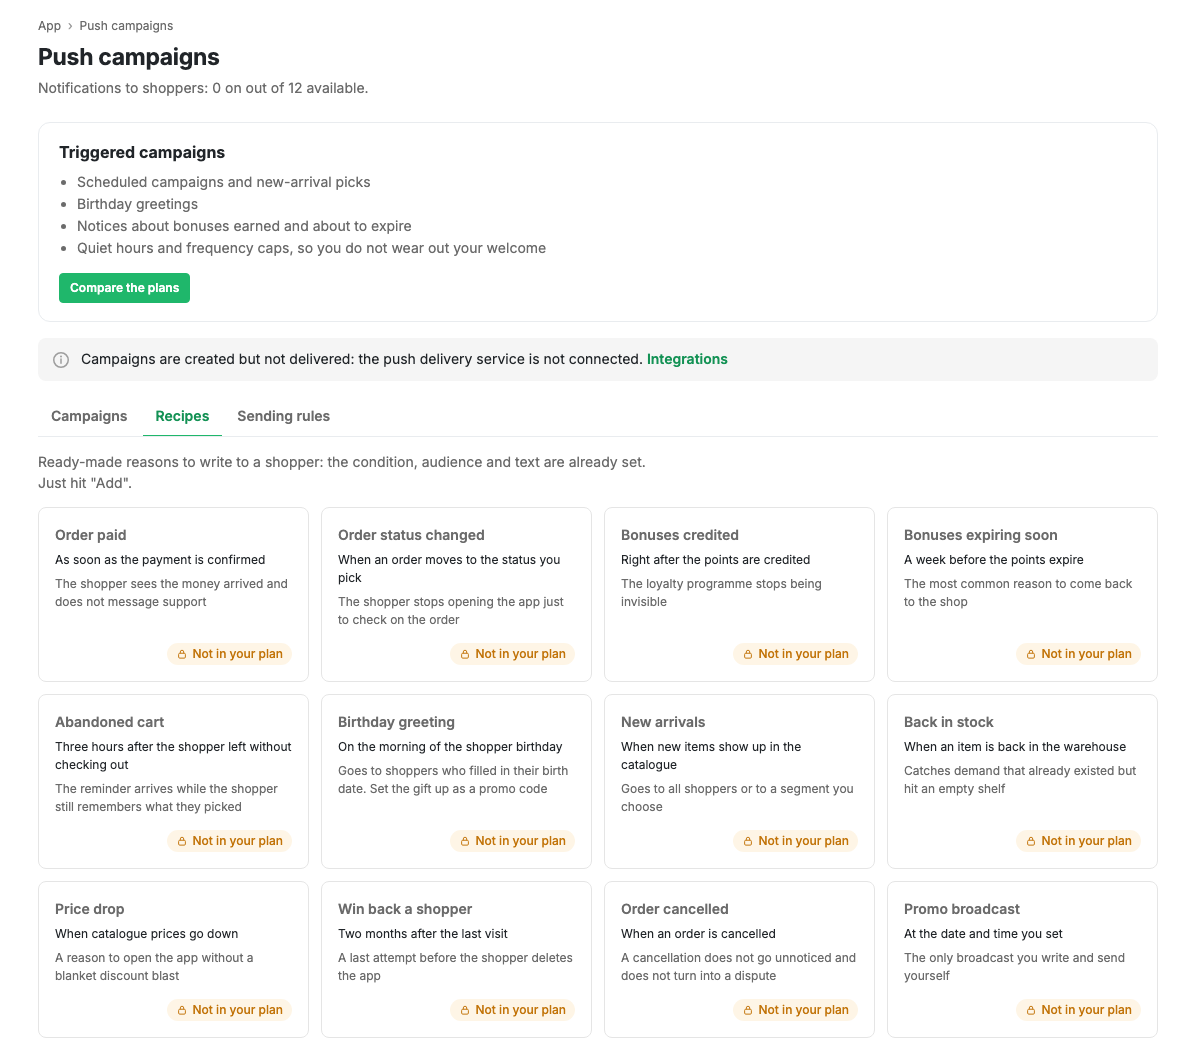Click the "Order status changed" card title

pos(411,536)
